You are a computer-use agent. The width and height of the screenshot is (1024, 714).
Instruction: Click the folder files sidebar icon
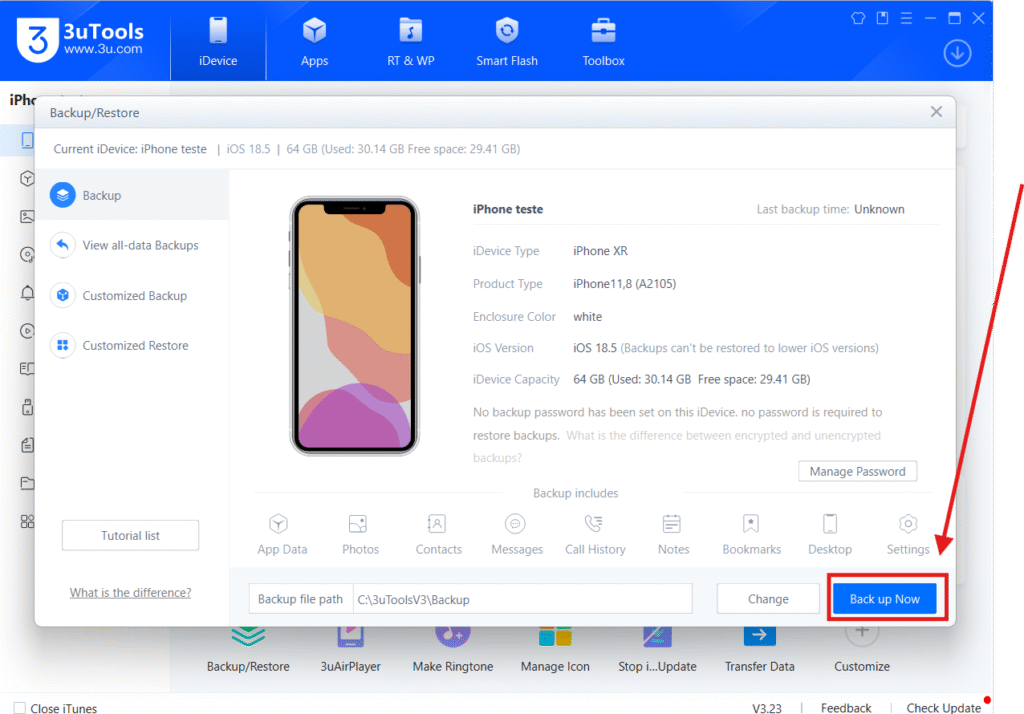[x=27, y=483]
